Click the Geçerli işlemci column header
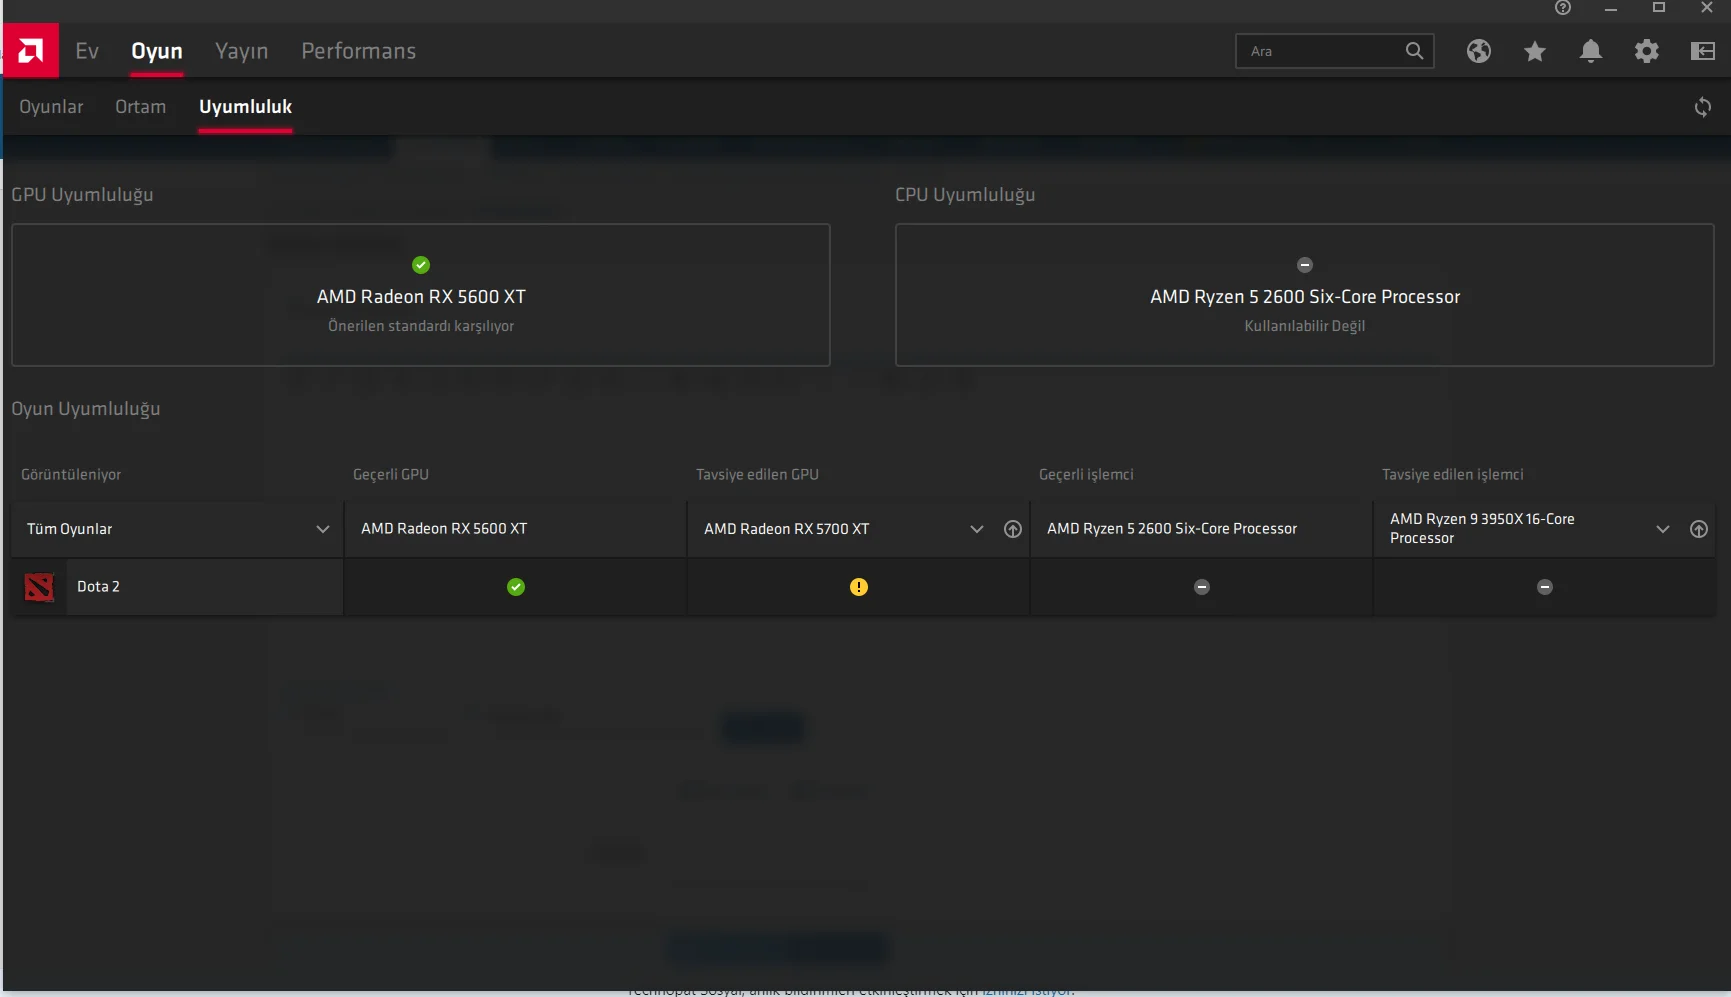Viewport: 1731px width, 997px height. [x=1086, y=475]
